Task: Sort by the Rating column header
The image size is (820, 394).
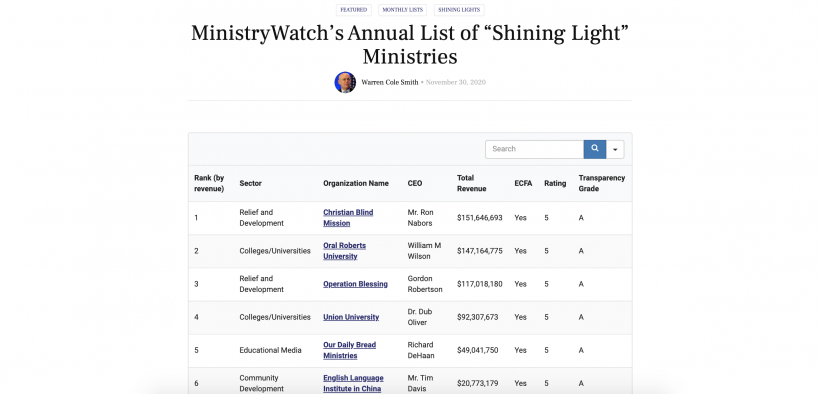Action: [555, 183]
